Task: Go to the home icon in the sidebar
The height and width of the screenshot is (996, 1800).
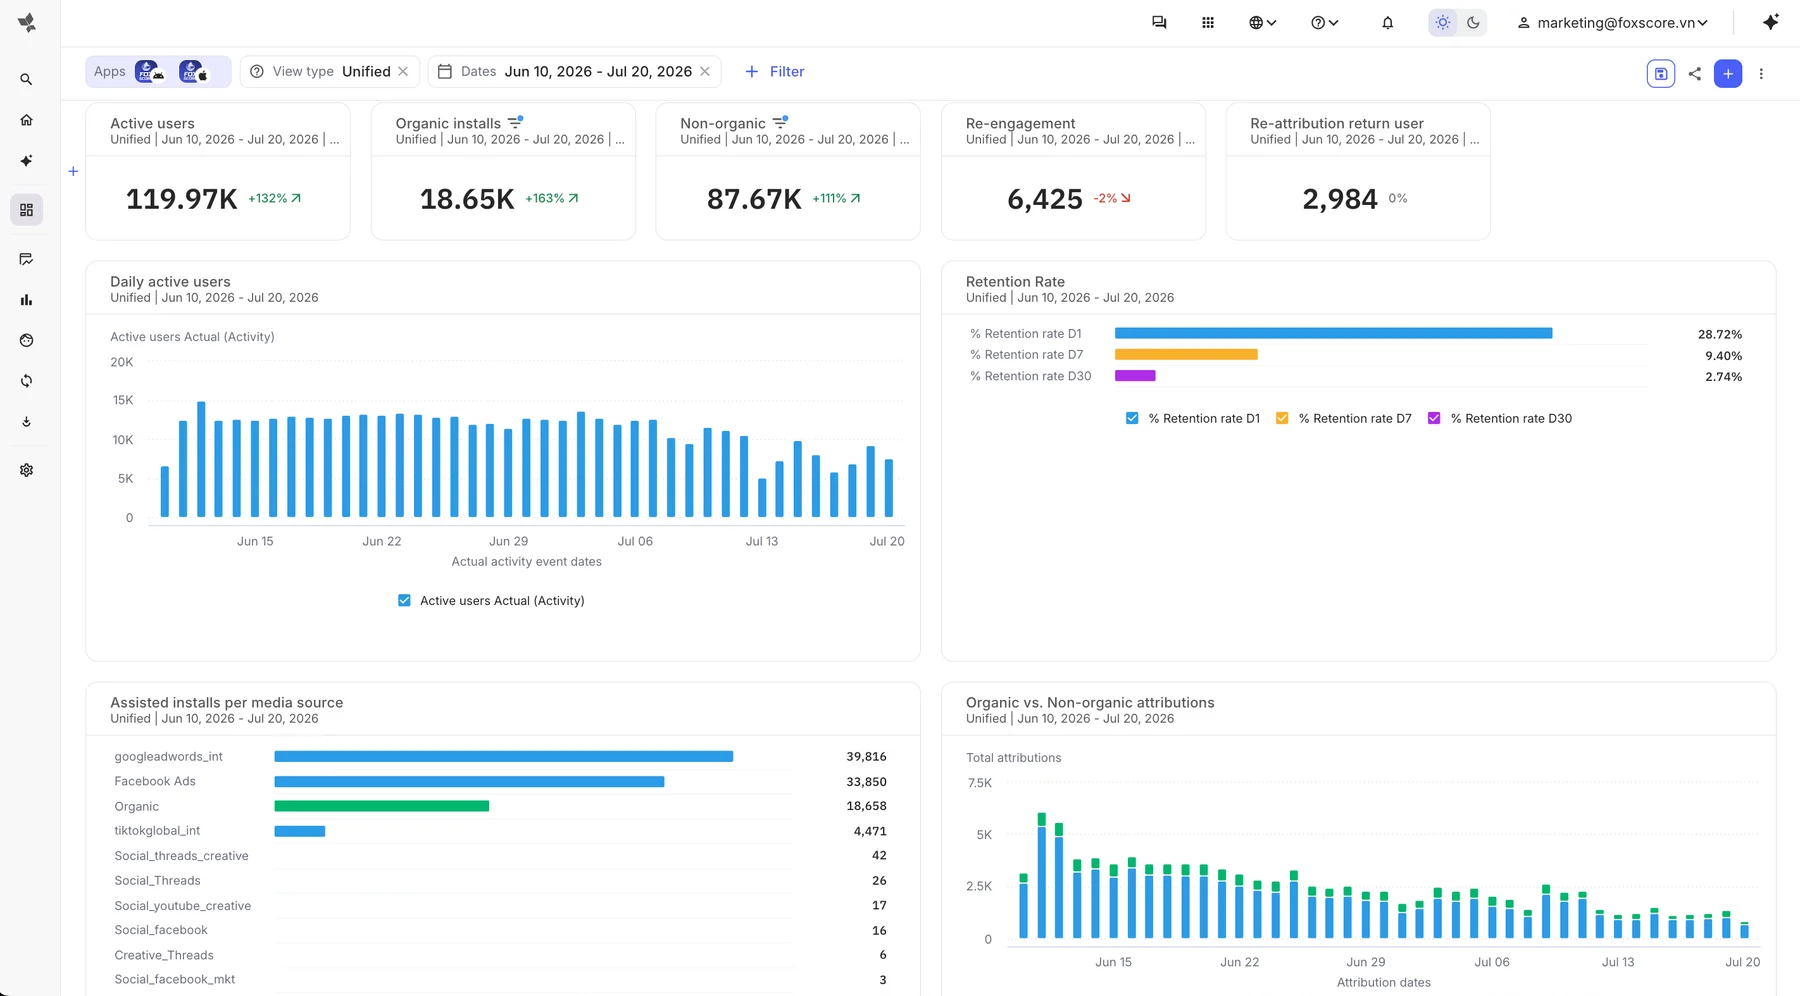Action: [26, 120]
